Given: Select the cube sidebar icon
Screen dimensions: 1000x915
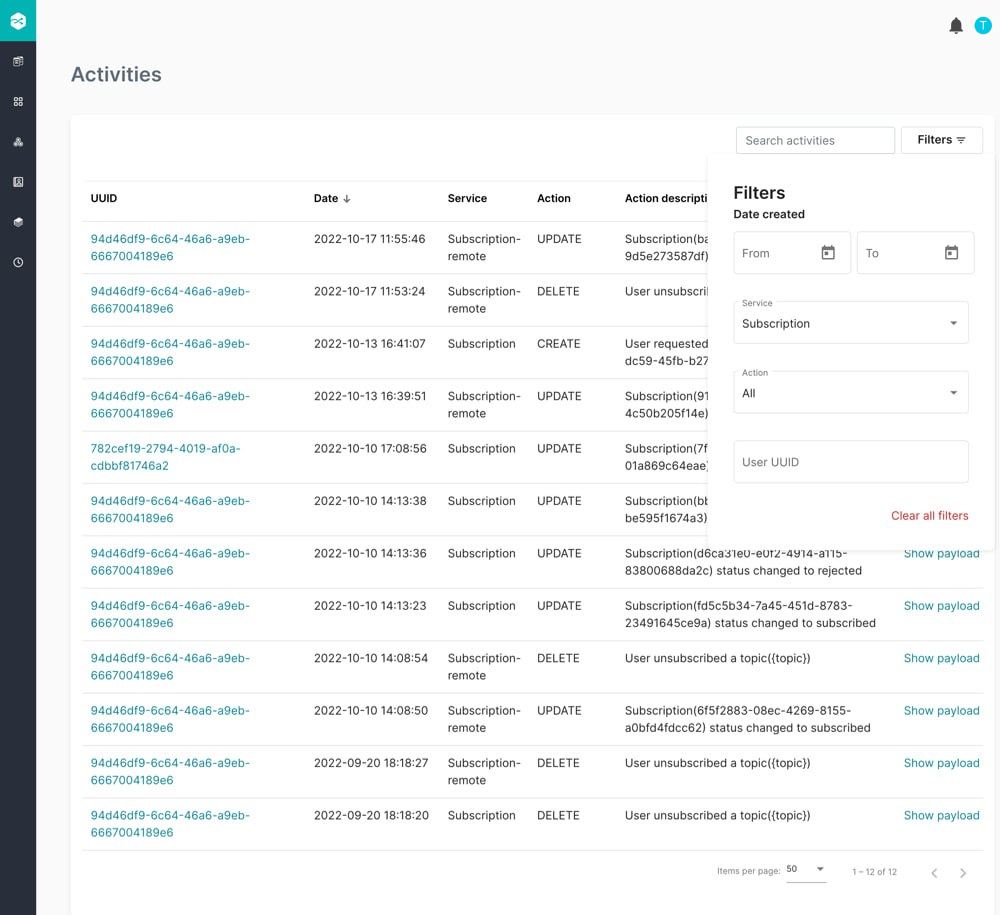Looking at the screenshot, I should (17, 221).
